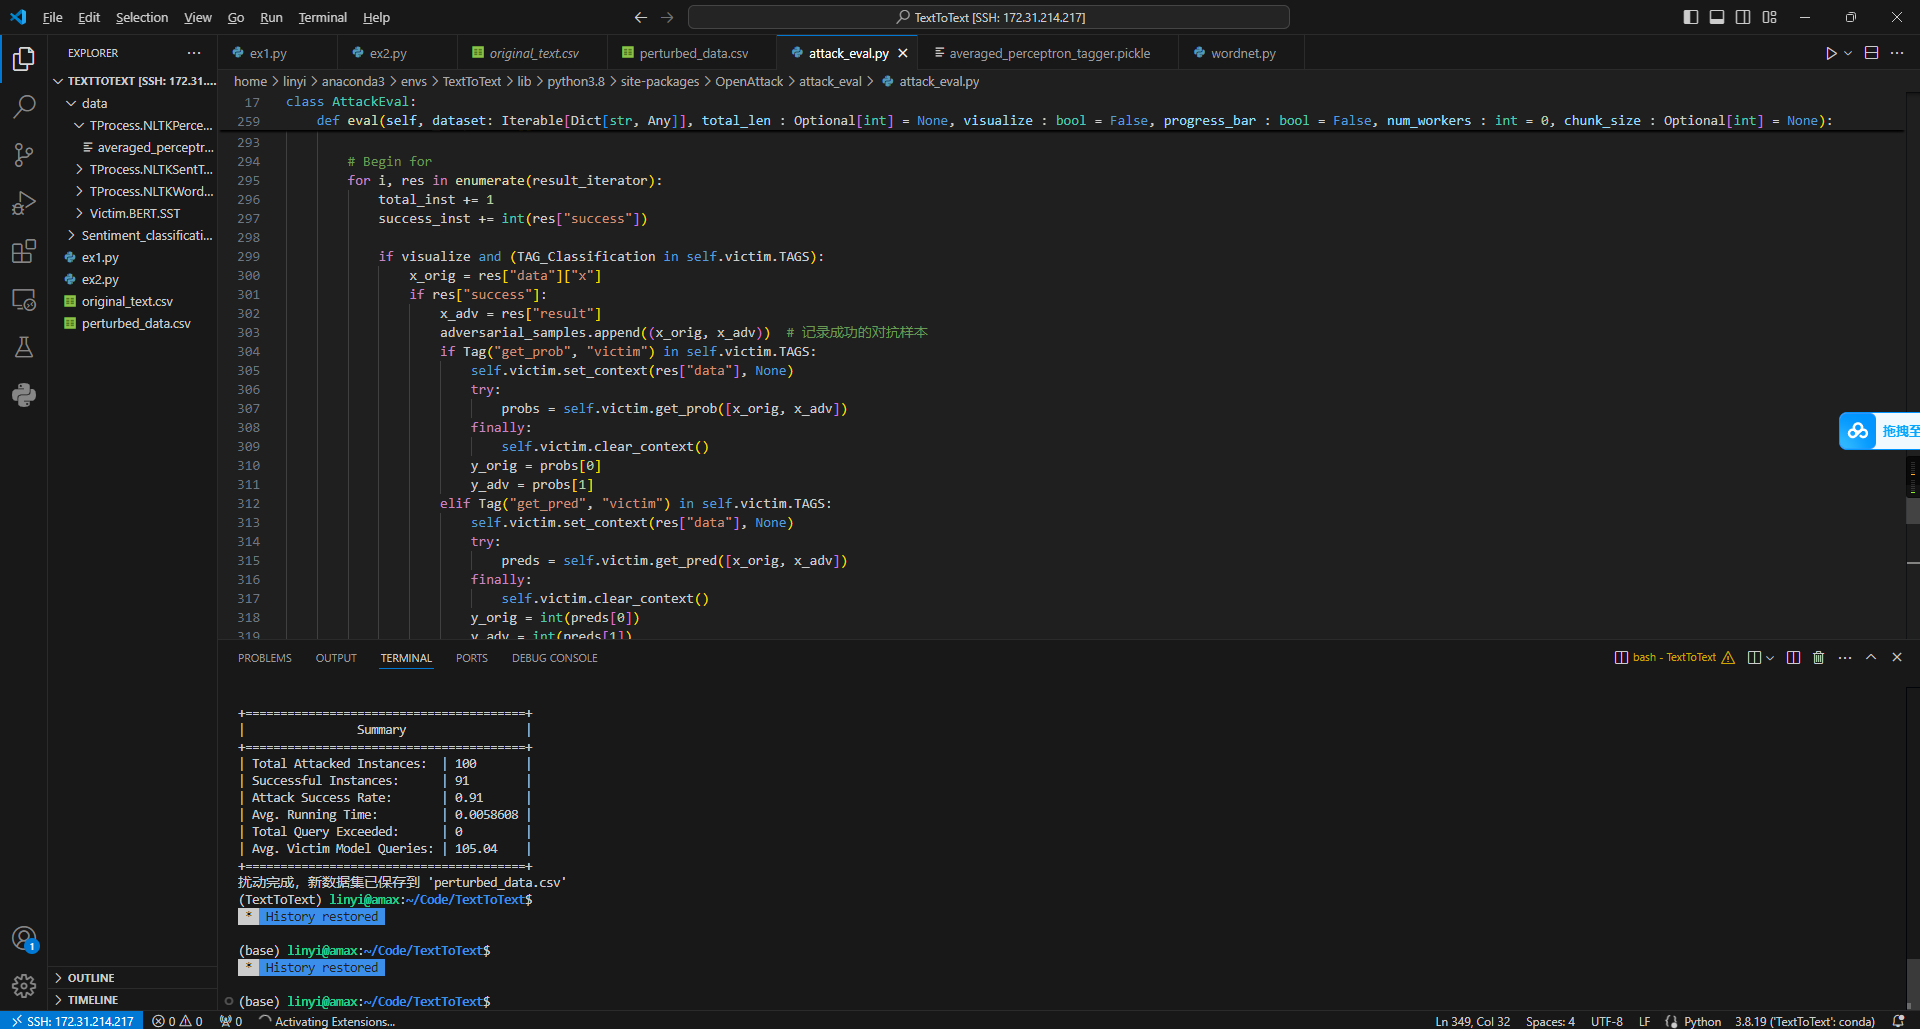Open the Source Control view
This screenshot has height=1029, width=1920.
24,155
